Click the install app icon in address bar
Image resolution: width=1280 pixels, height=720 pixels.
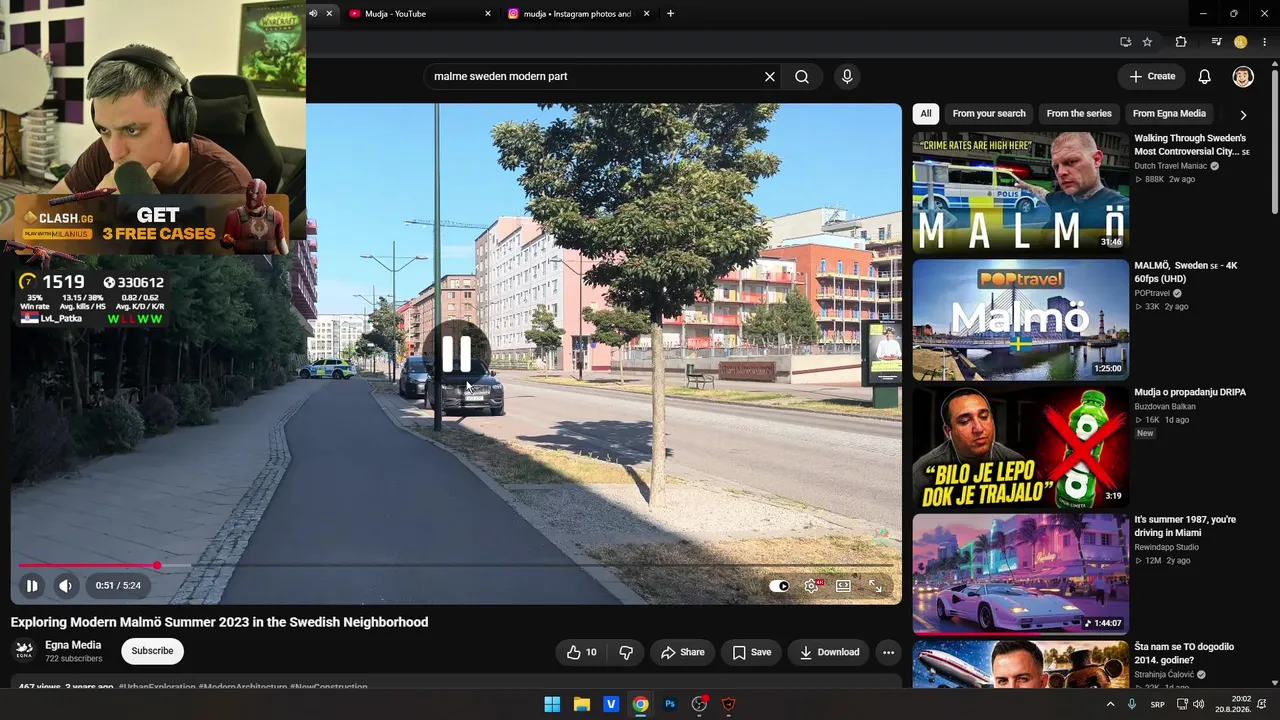coord(1126,42)
